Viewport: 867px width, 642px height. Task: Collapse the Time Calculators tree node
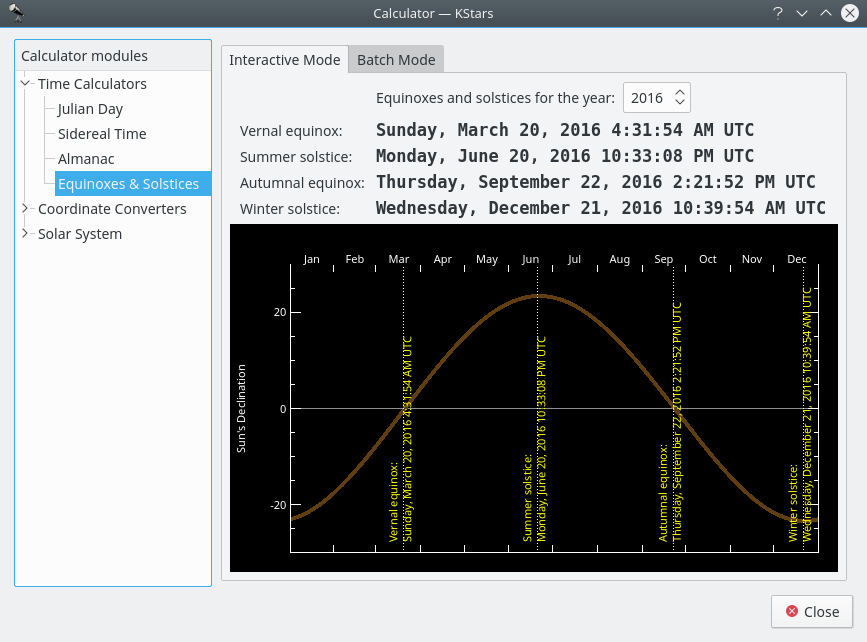click(26, 84)
